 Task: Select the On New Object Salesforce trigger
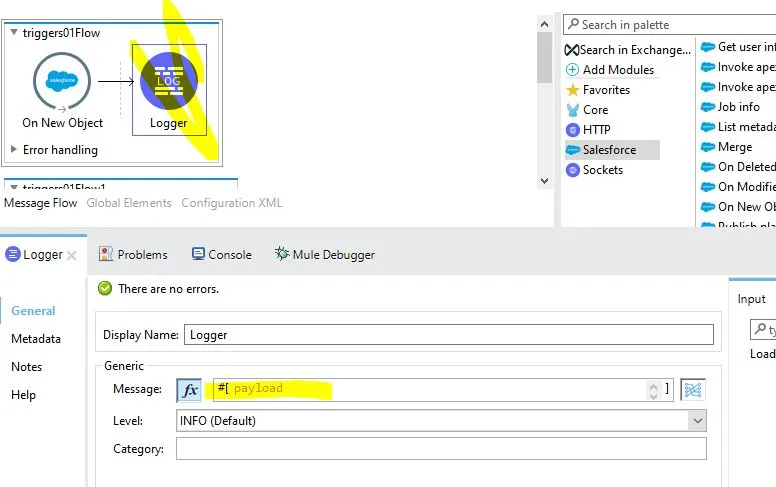click(x=62, y=81)
